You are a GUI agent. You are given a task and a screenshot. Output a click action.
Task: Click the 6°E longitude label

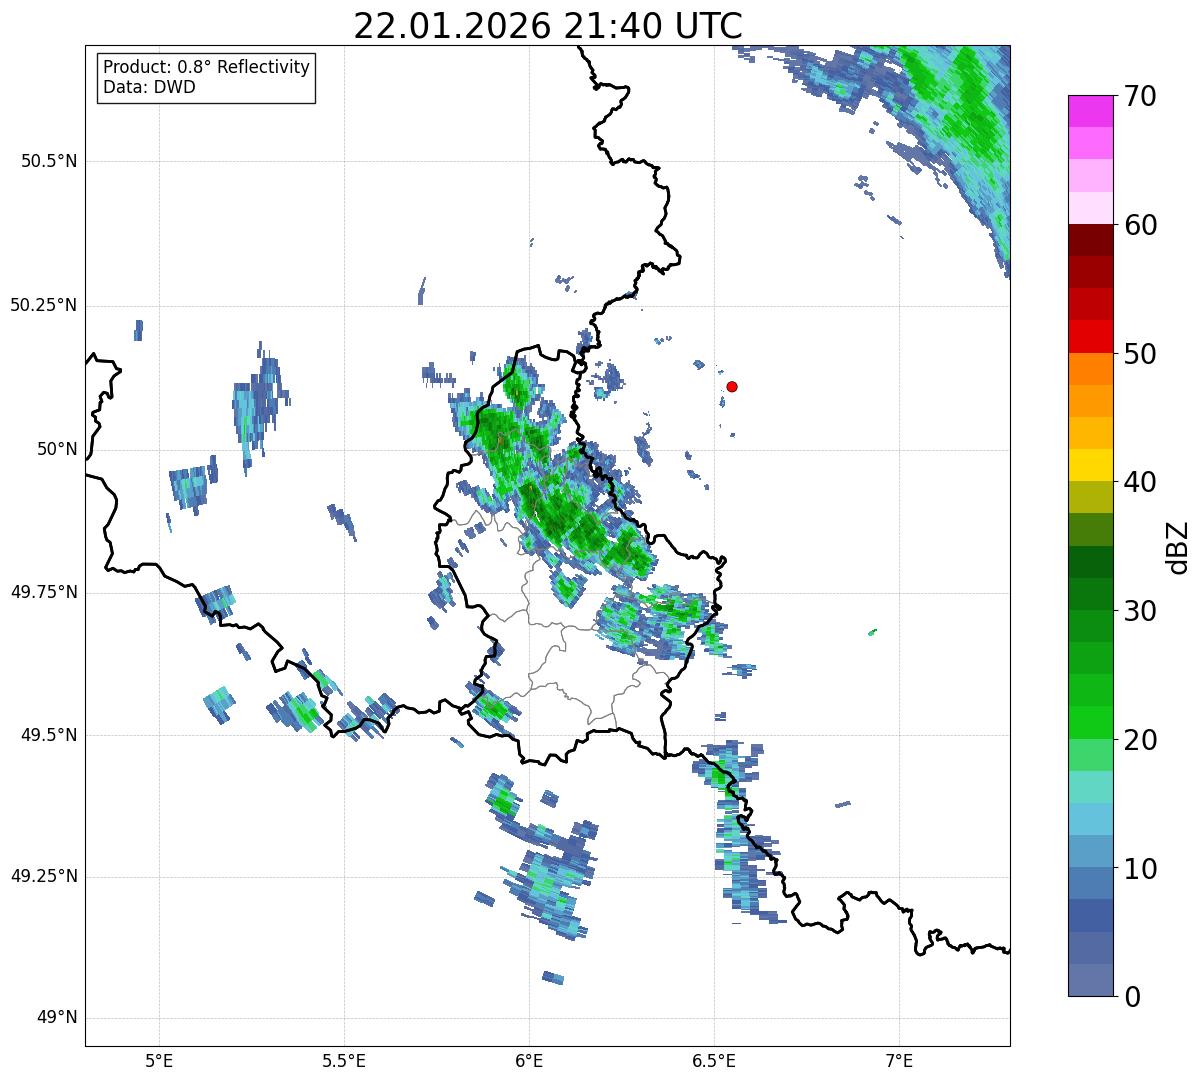pos(529,1060)
